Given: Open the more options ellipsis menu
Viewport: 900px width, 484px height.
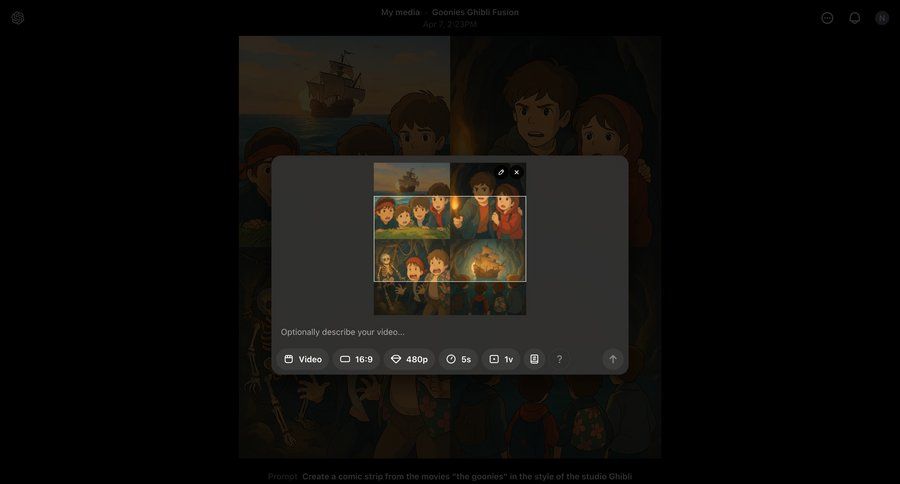Looking at the screenshot, I should coord(827,18).
